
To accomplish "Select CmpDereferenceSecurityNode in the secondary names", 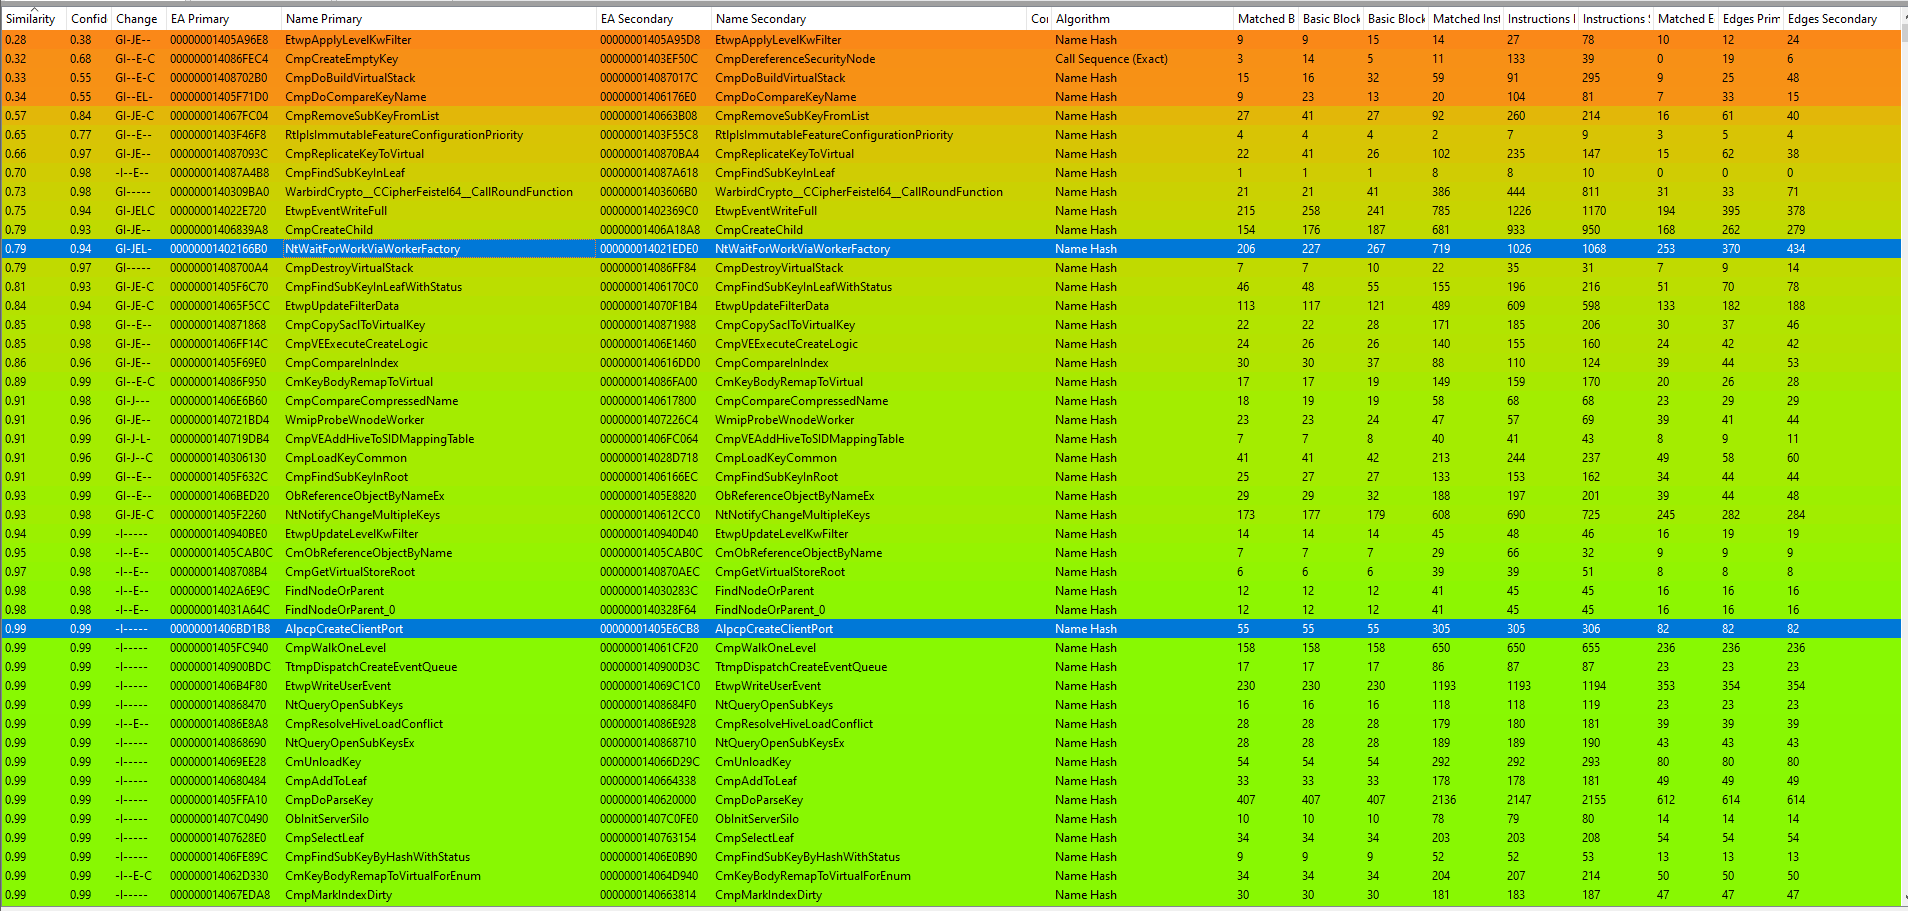I will [x=795, y=59].
